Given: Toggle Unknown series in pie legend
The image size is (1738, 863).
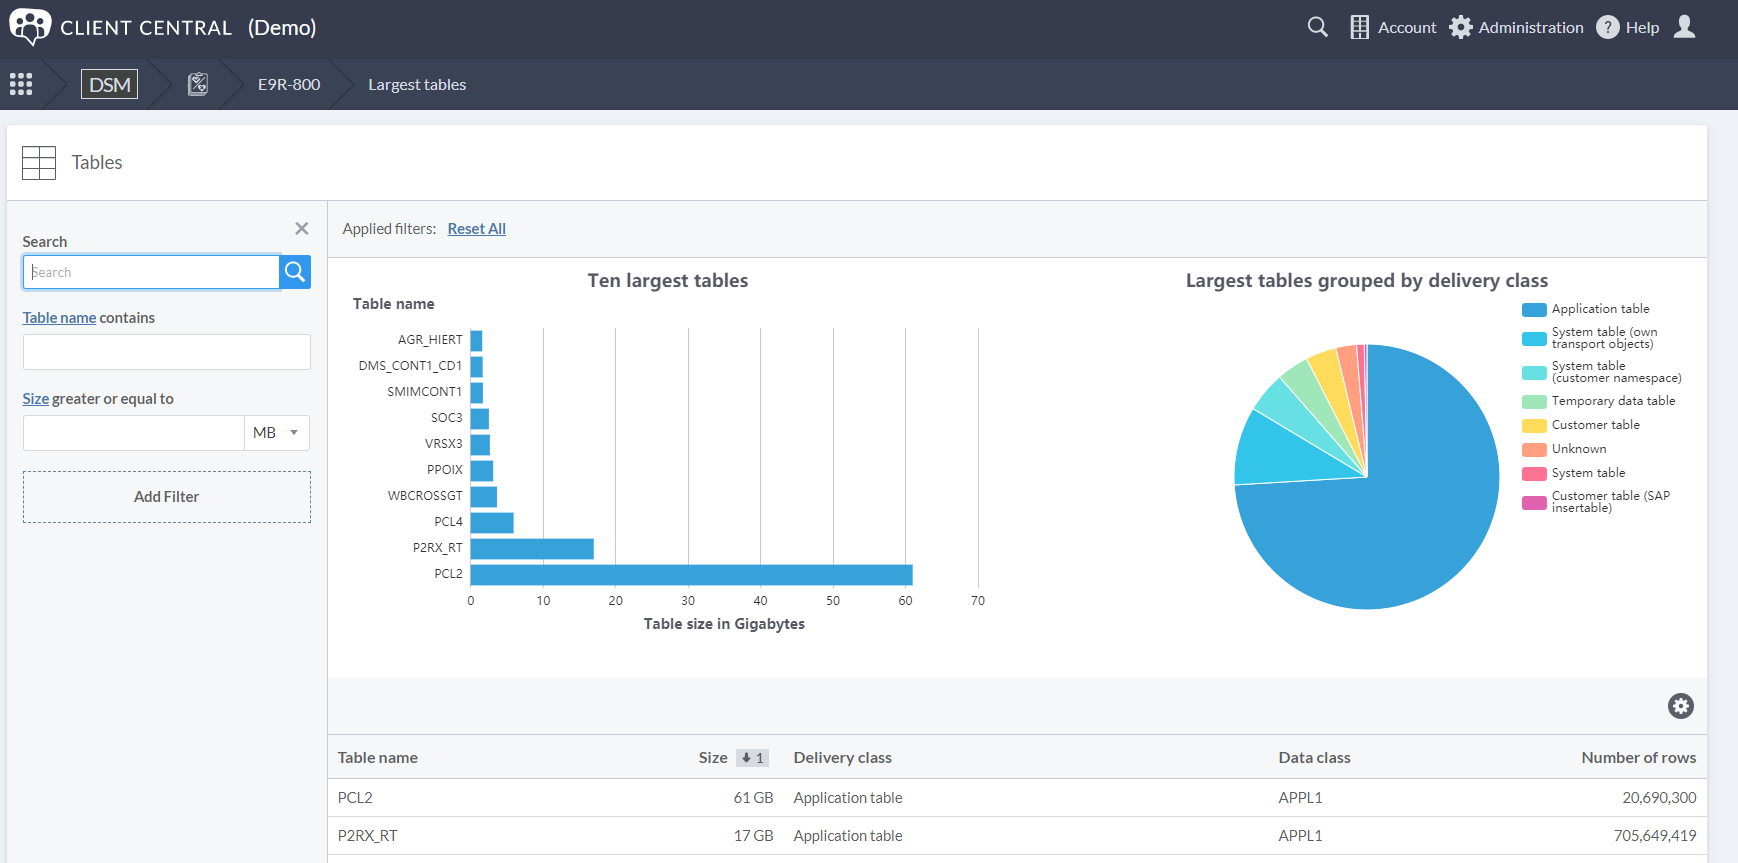Looking at the screenshot, I should click(x=1578, y=449).
